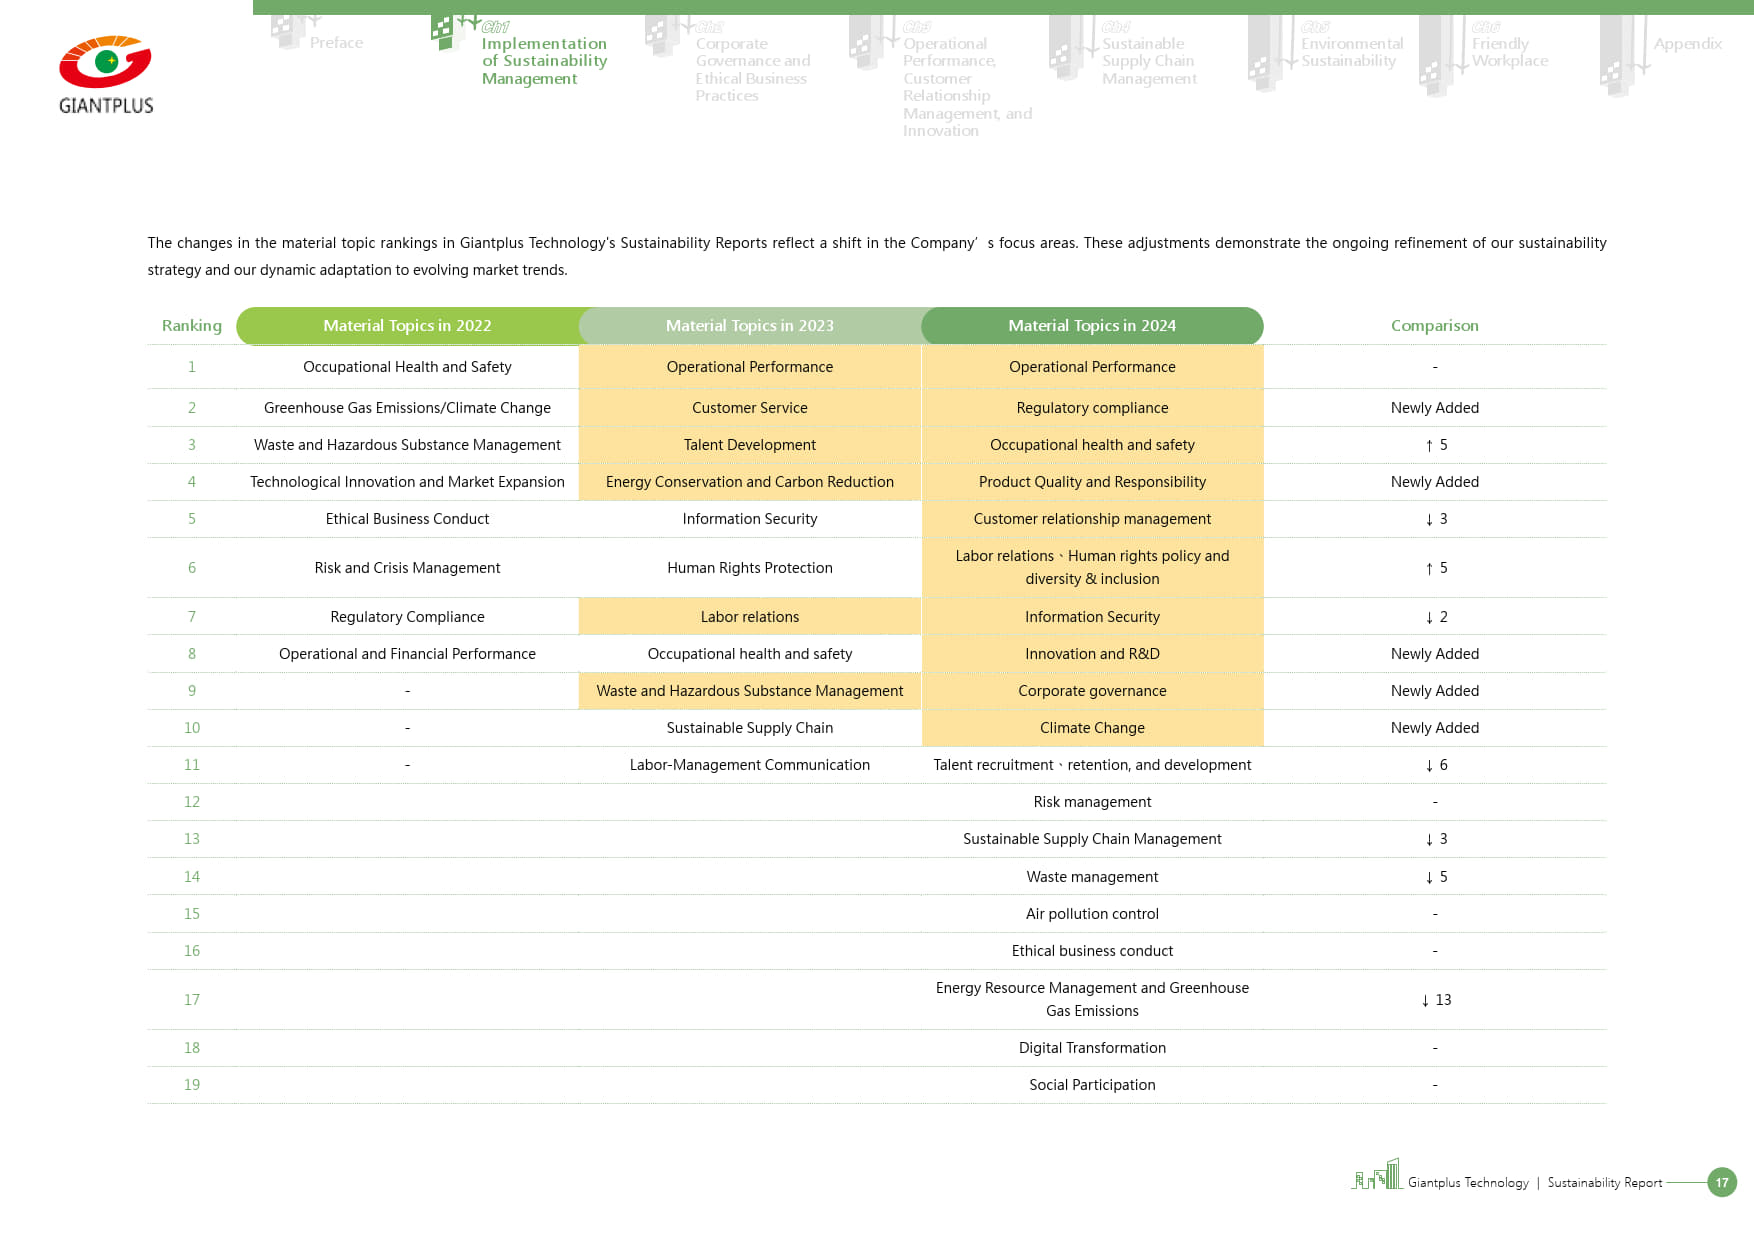
Task: Click the Ch6 Friendly Workplace building icon
Action: (1436, 56)
